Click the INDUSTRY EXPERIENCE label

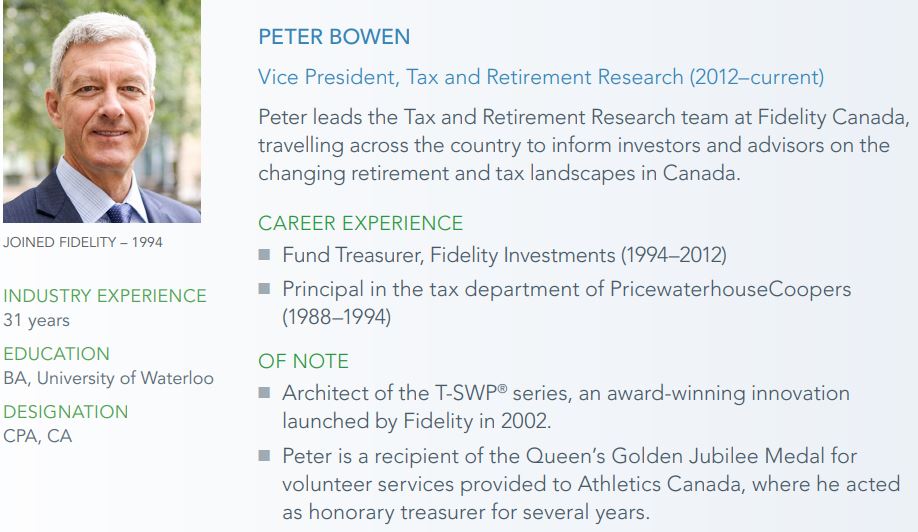click(x=105, y=296)
